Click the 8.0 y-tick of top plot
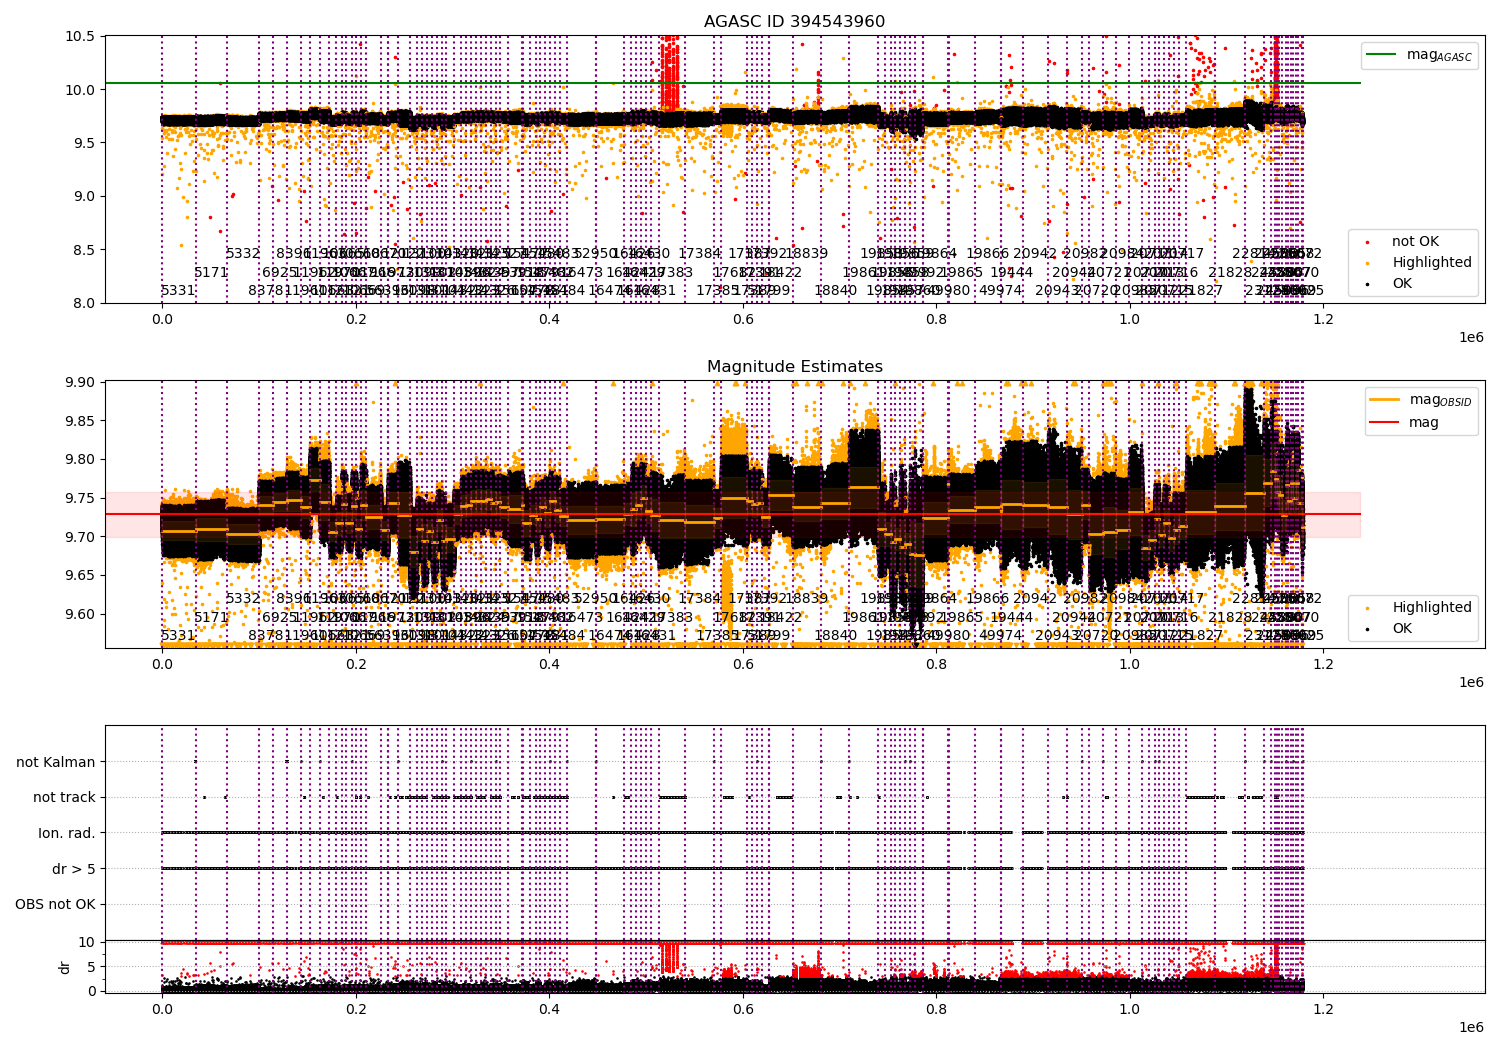 (83, 303)
